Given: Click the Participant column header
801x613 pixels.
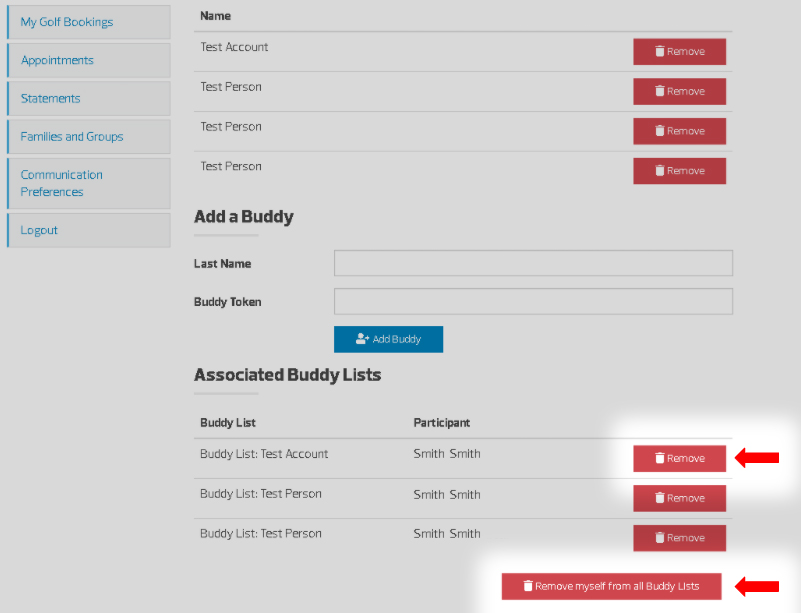Looking at the screenshot, I should 442,423.
